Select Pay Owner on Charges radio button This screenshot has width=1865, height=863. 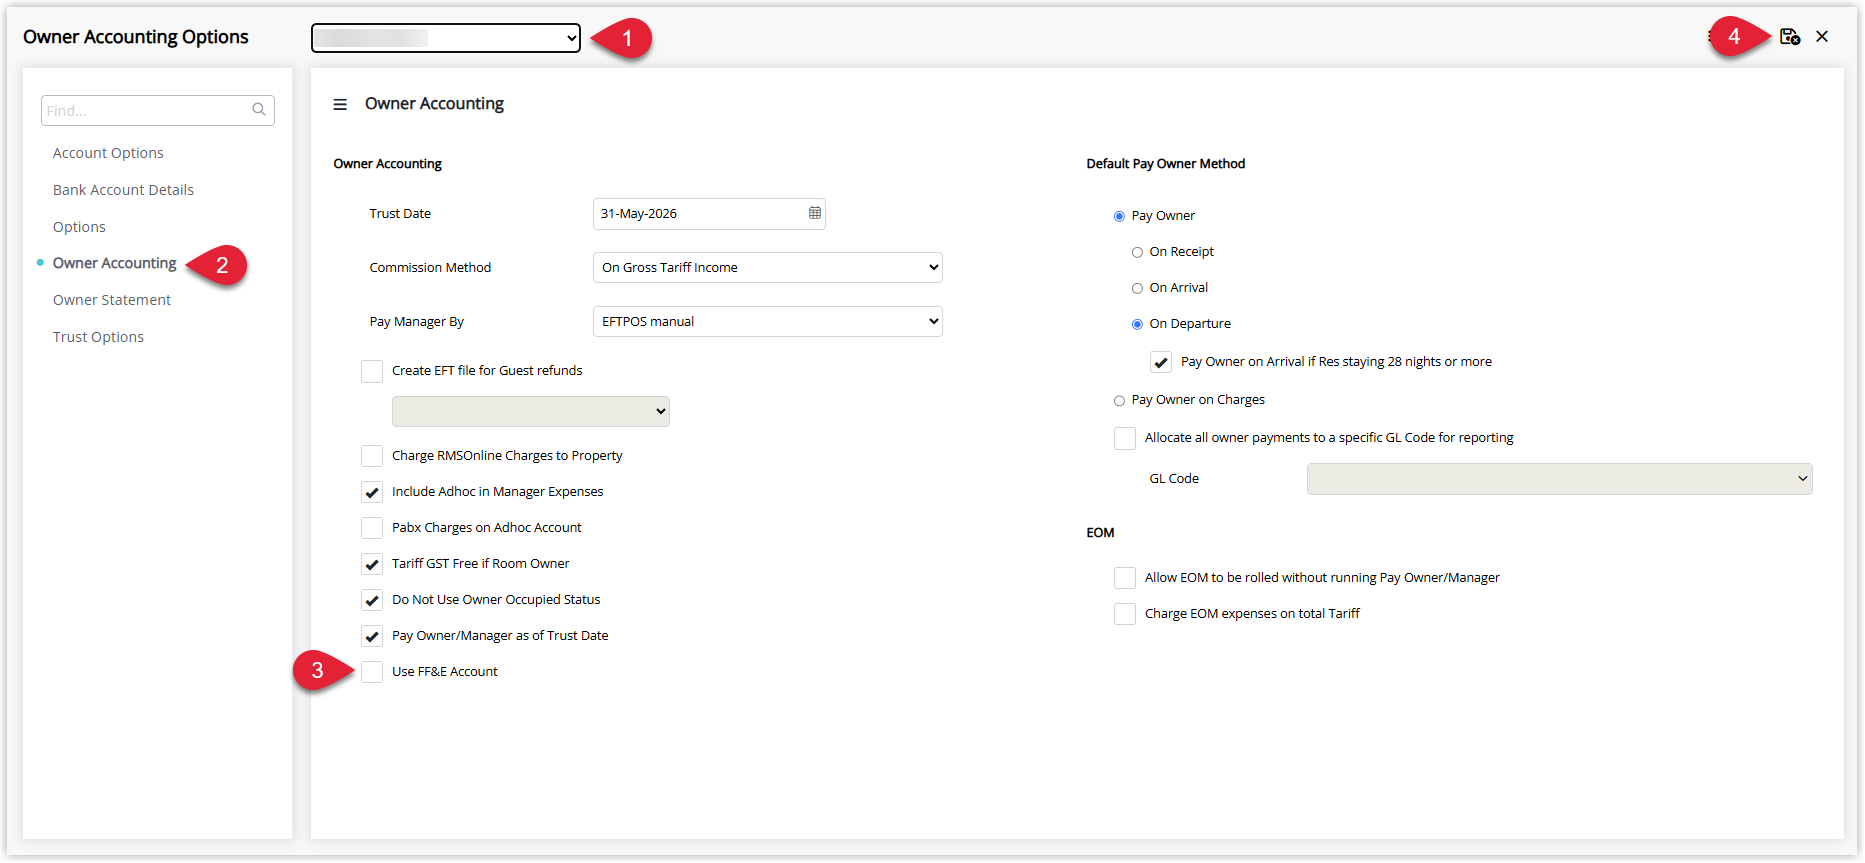[x=1119, y=400]
